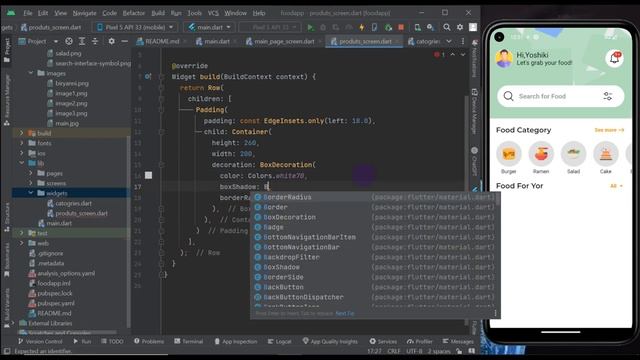This screenshot has width=640, height=360.
Task: Click Search for Food field in phone
Action: click(560, 96)
